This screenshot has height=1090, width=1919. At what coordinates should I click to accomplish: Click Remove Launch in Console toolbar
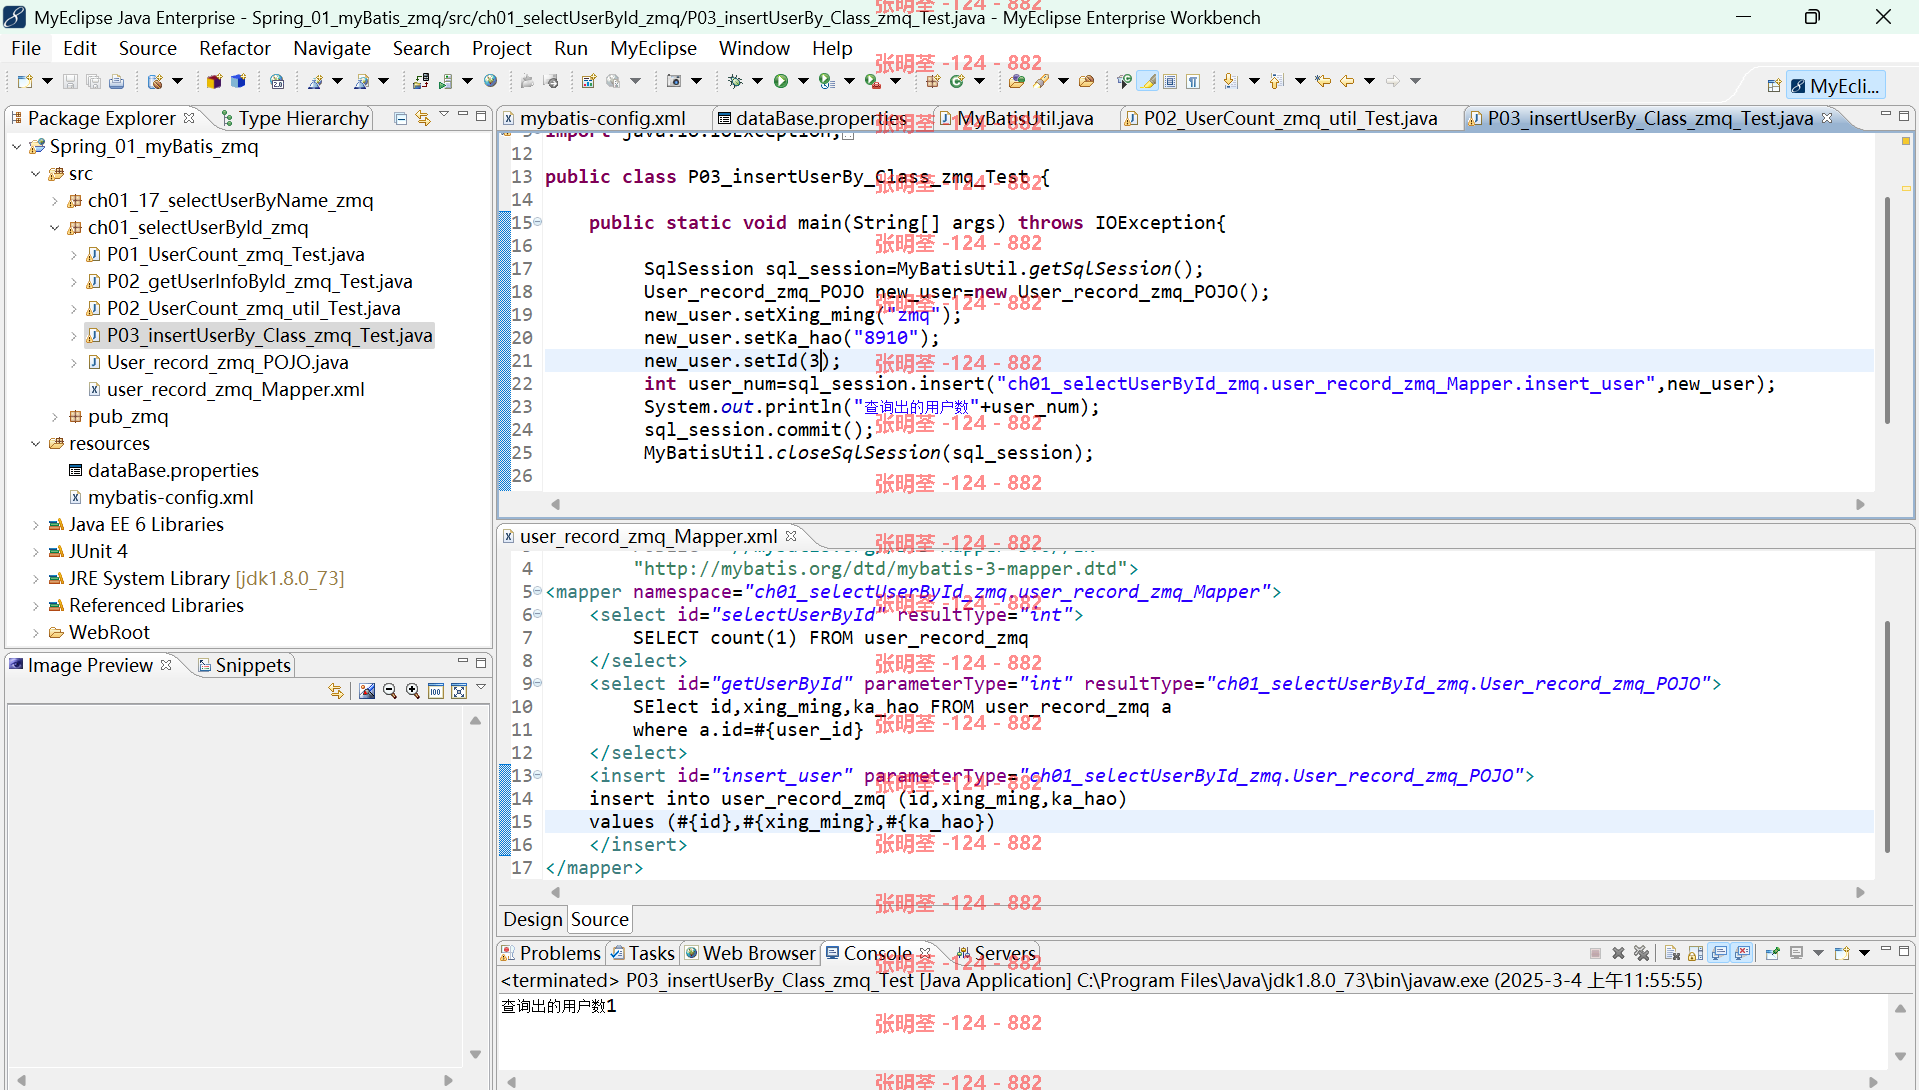pos(1618,953)
